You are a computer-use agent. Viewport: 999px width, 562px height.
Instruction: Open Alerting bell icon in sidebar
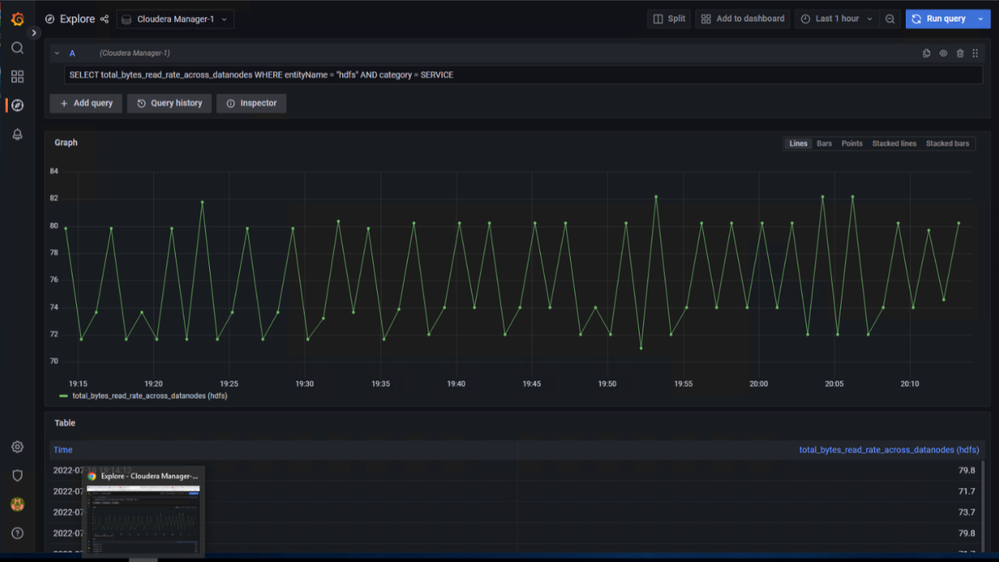(17, 134)
